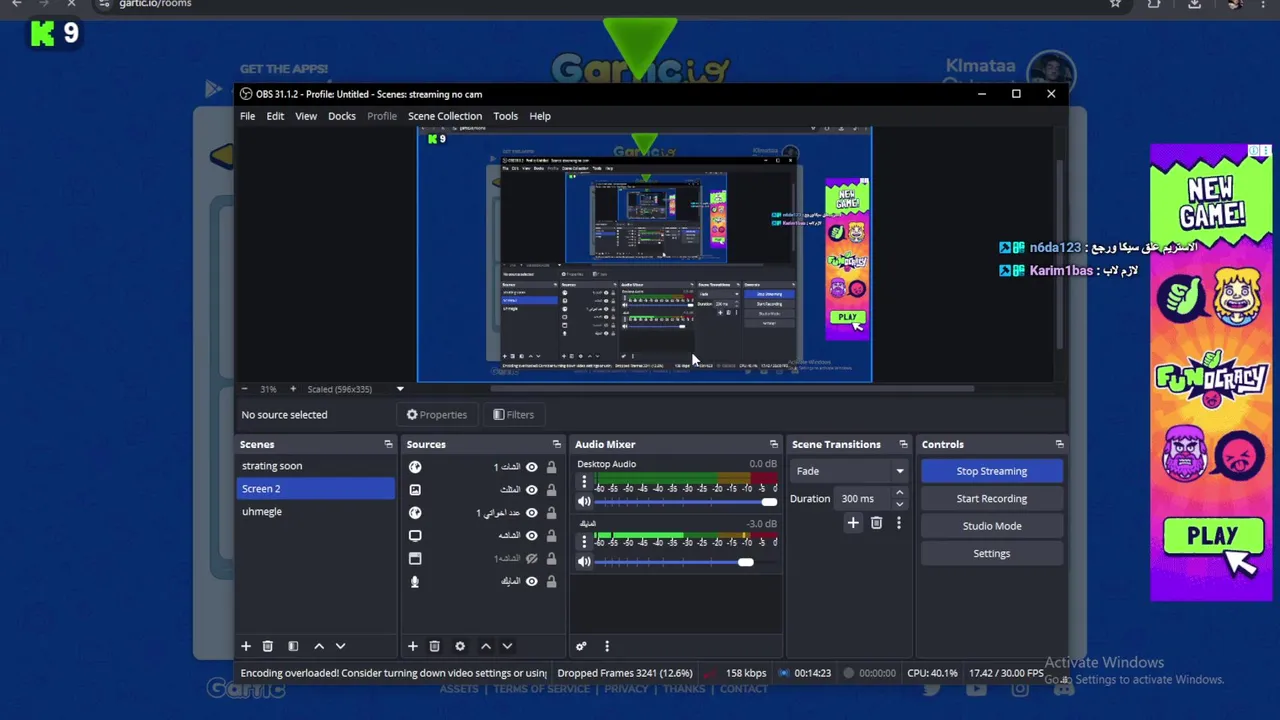This screenshot has height=720, width=1280.
Task: Open OBS Settings button
Action: 992,553
